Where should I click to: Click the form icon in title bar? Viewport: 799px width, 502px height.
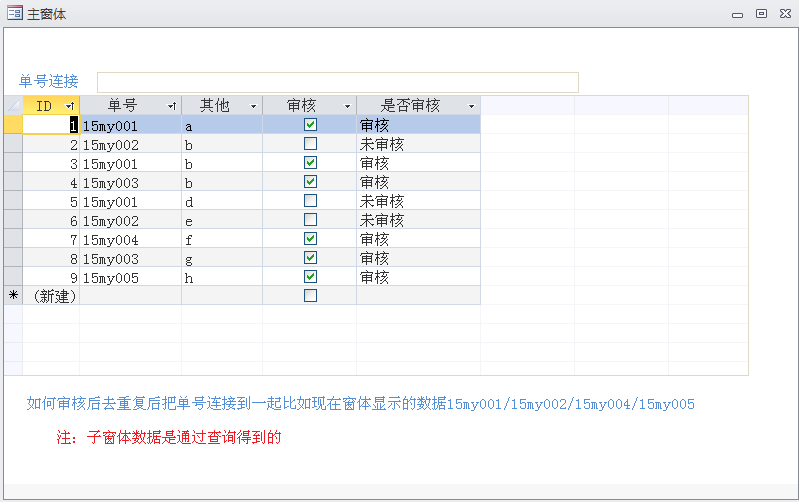pyautogui.click(x=14, y=14)
